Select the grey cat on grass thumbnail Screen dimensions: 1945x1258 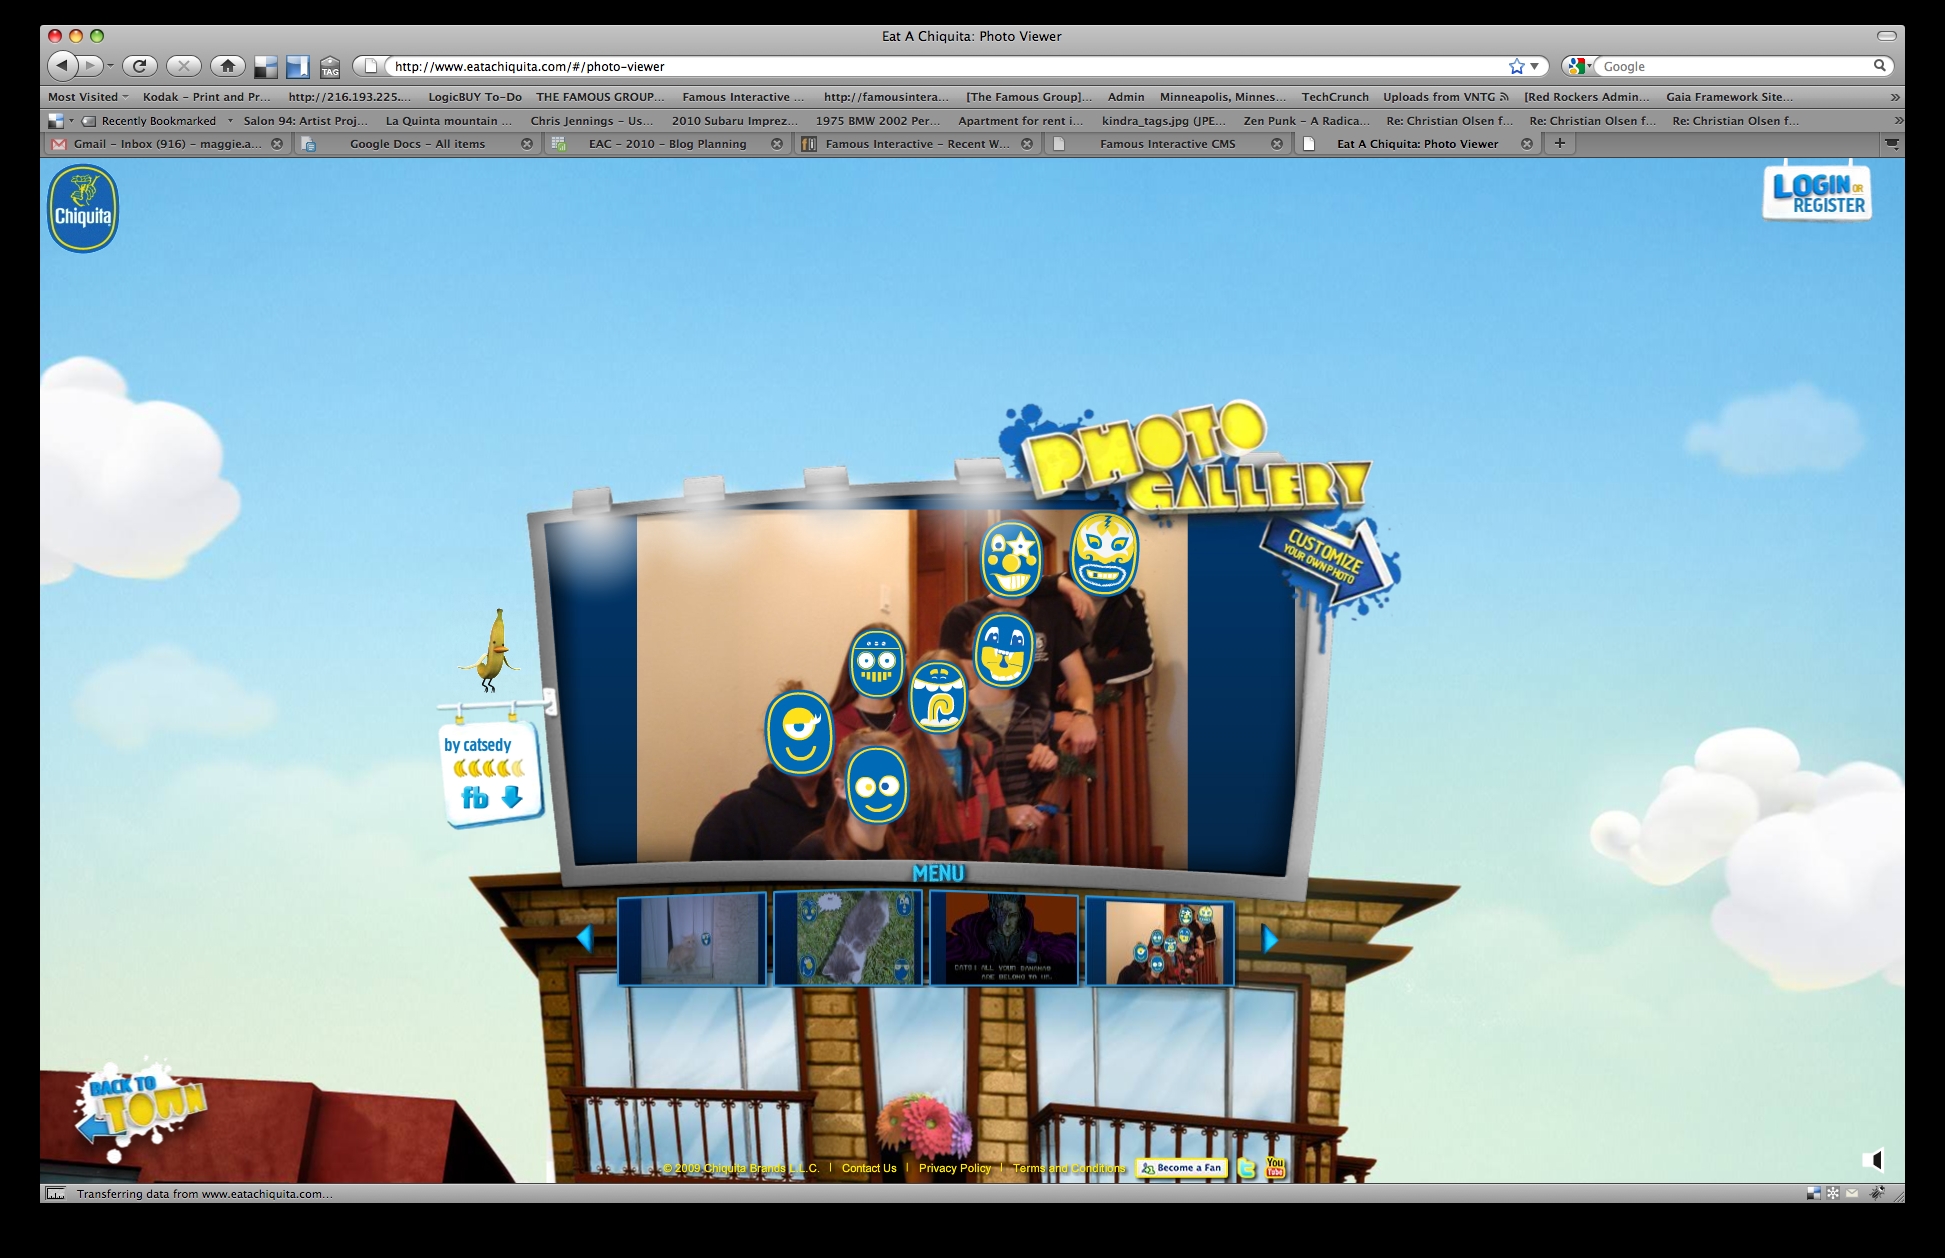[848, 939]
